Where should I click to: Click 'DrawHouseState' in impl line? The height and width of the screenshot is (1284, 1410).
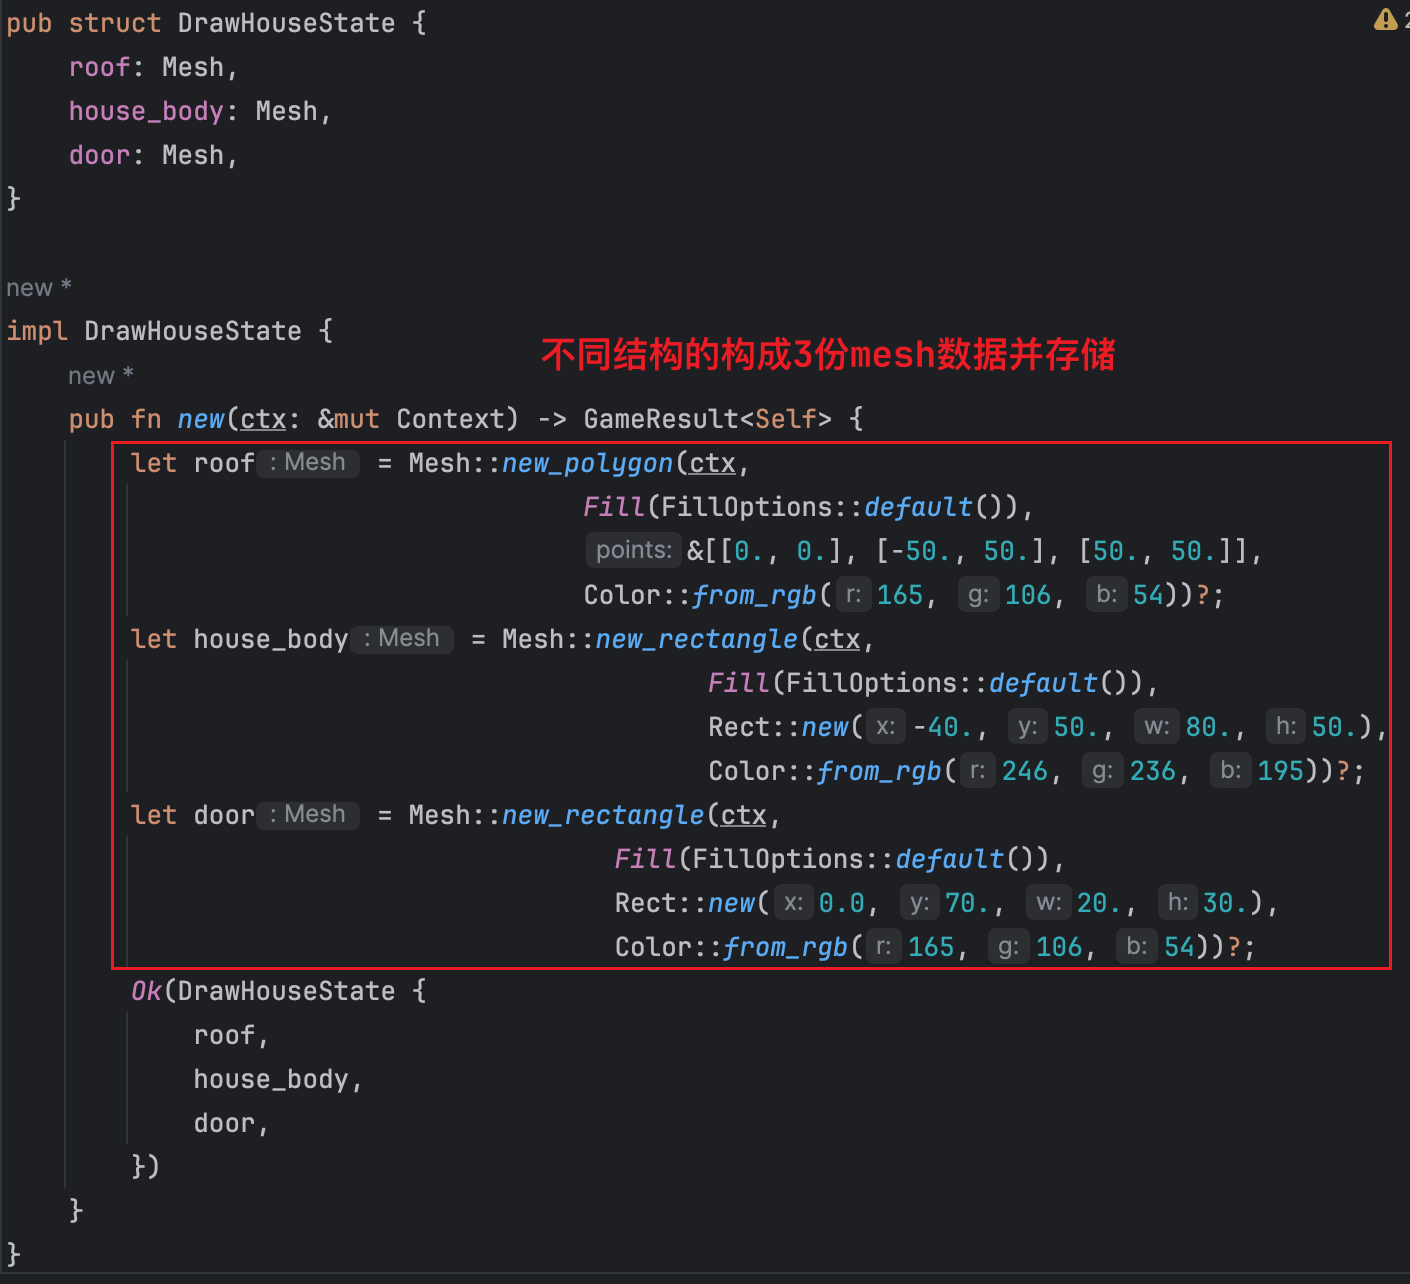tap(193, 331)
